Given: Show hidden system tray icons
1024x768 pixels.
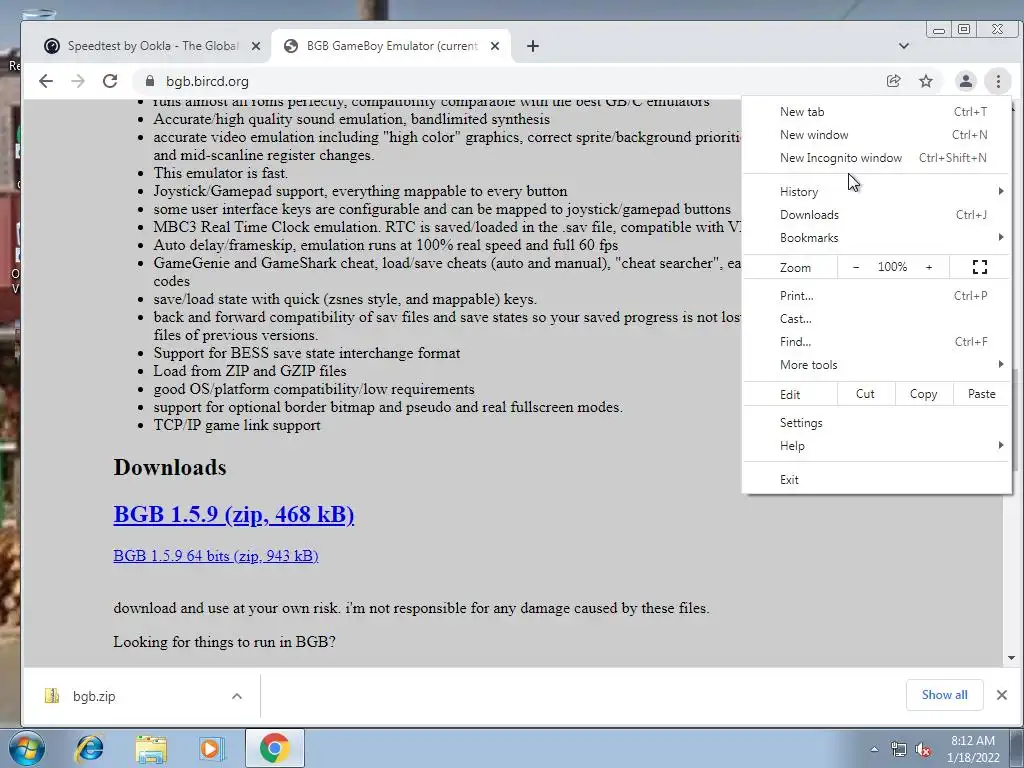Looking at the screenshot, I should point(874,749).
